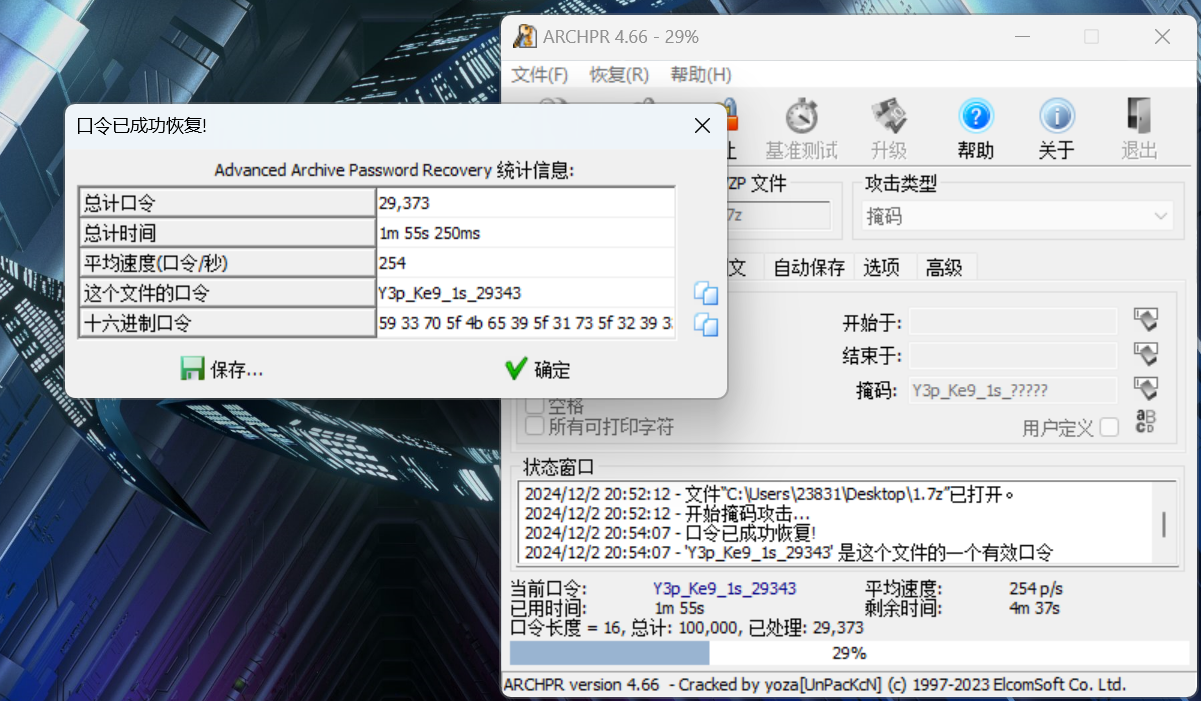This screenshot has height=701, width=1201.
Task: Switch to the 自动保存 tab
Action: [809, 267]
